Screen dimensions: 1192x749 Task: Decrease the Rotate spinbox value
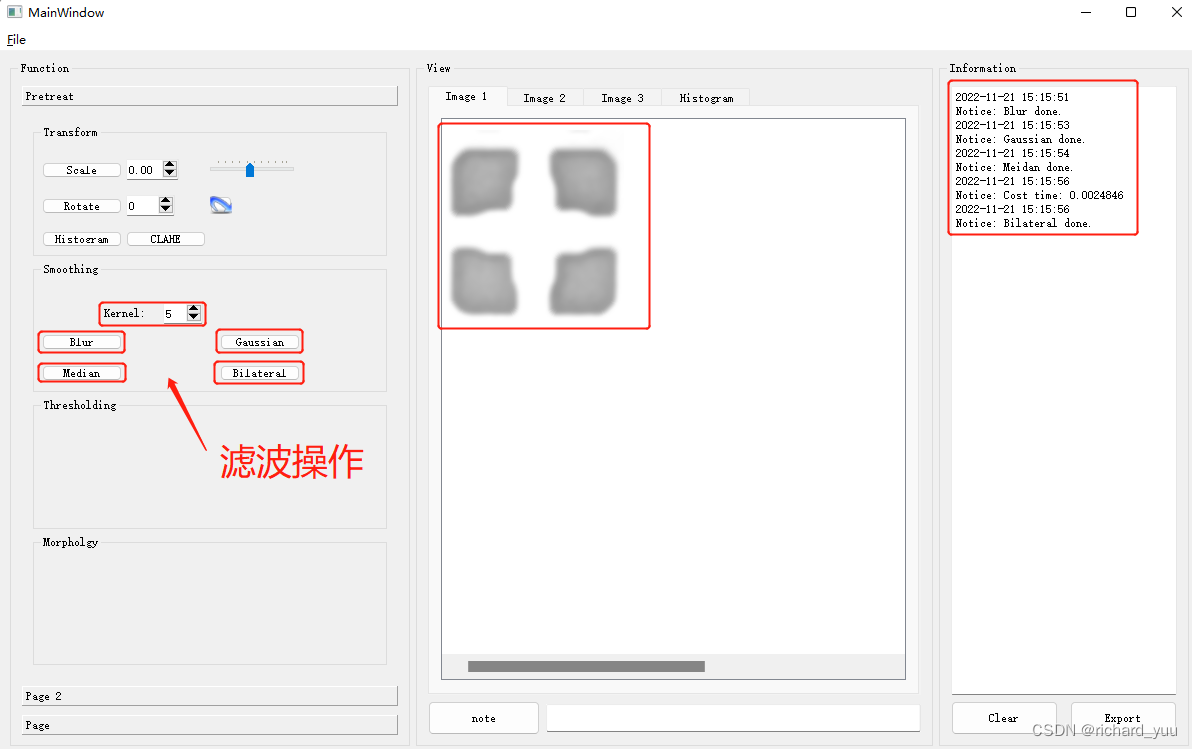(166, 209)
